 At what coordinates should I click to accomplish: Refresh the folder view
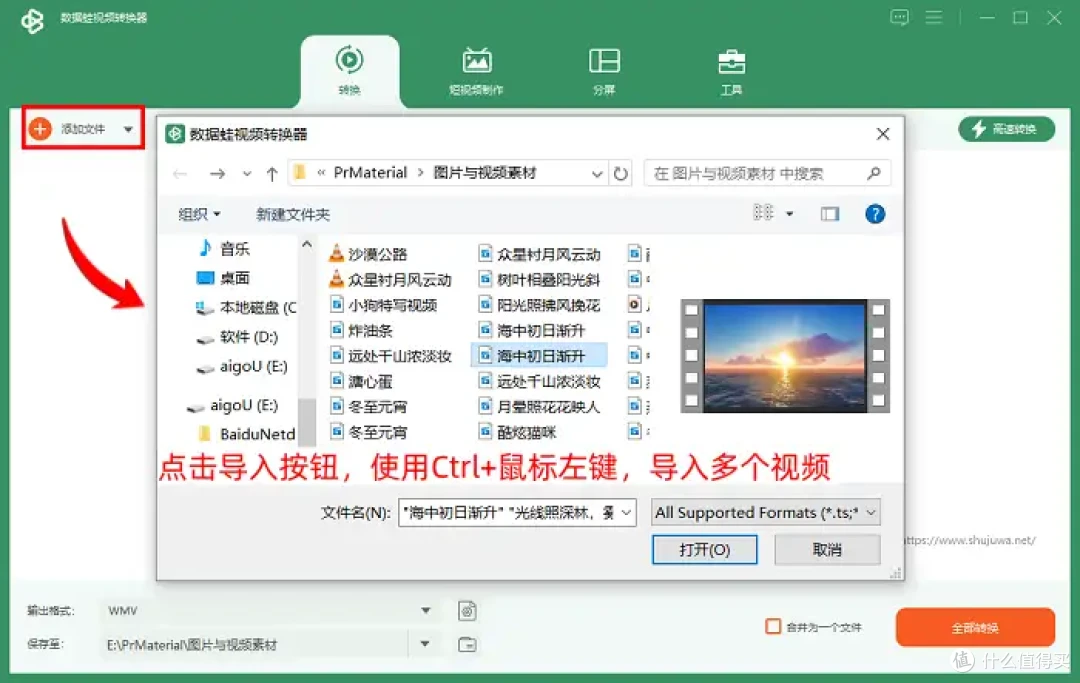coord(621,174)
